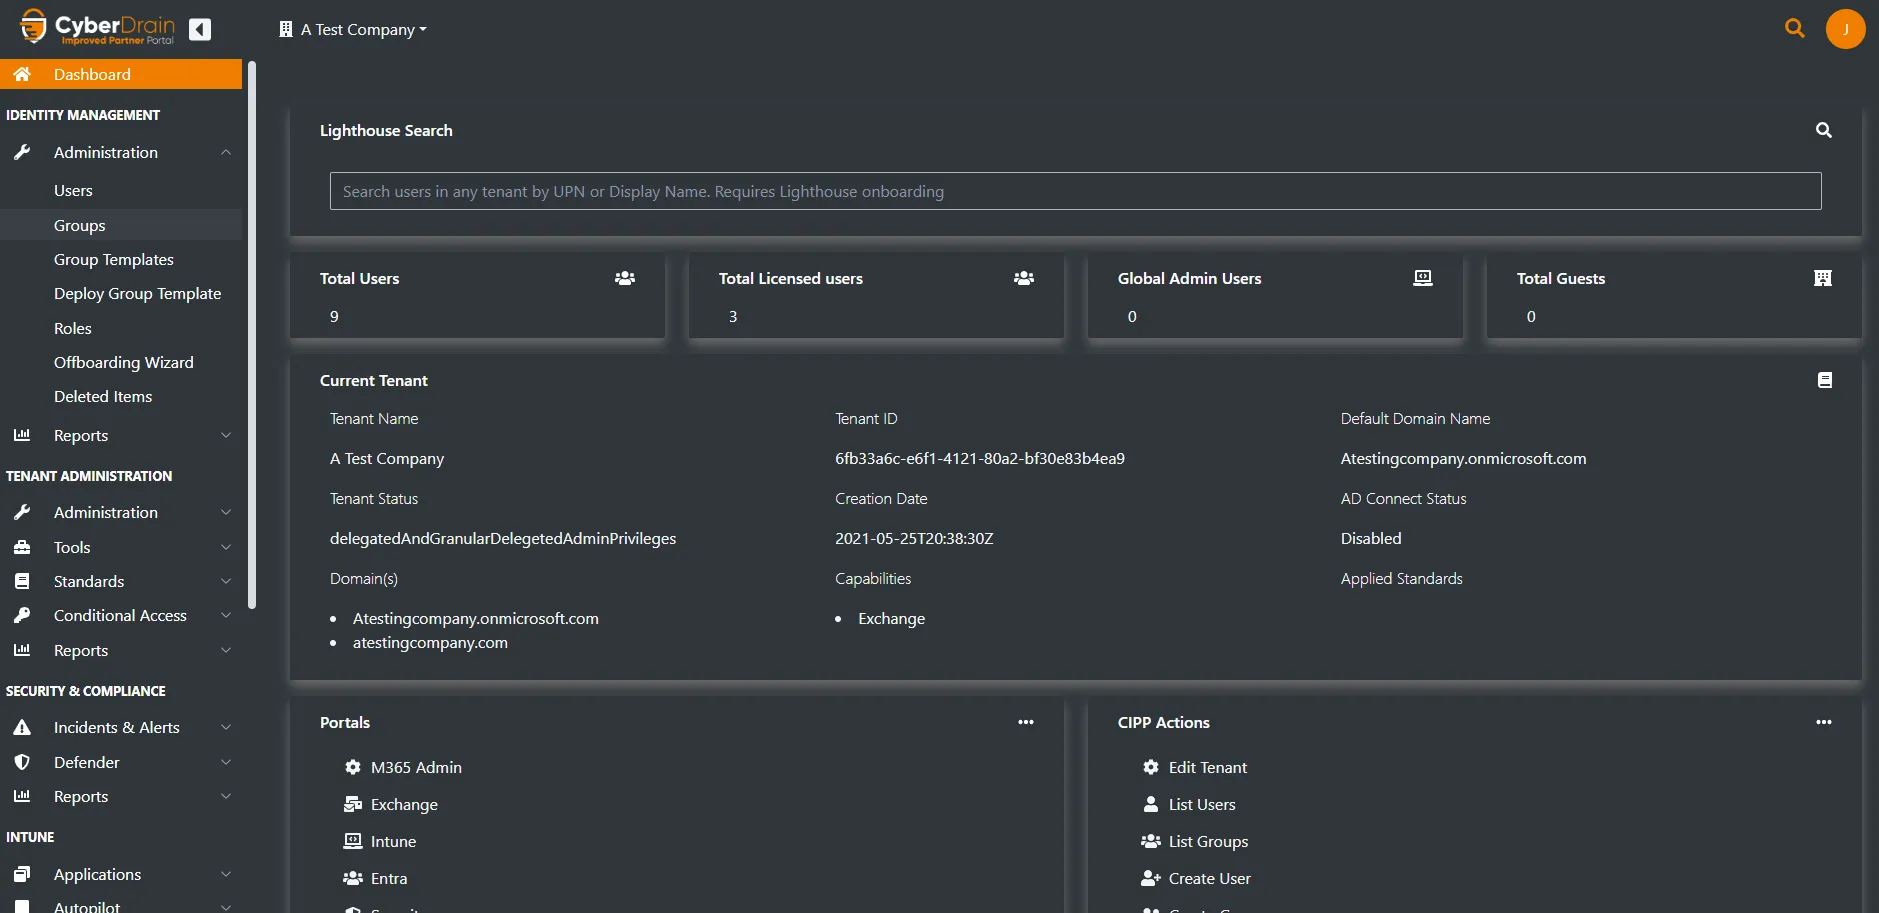Click the building icon beside tenant name

point(286,30)
